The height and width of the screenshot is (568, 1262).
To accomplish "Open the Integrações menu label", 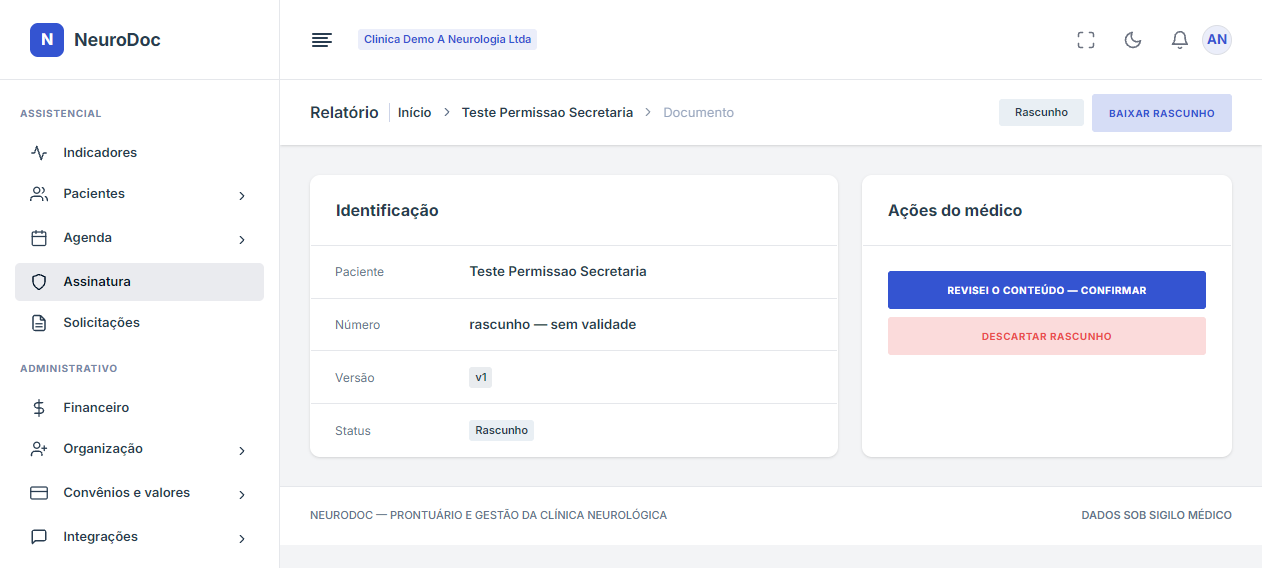I will (100, 537).
